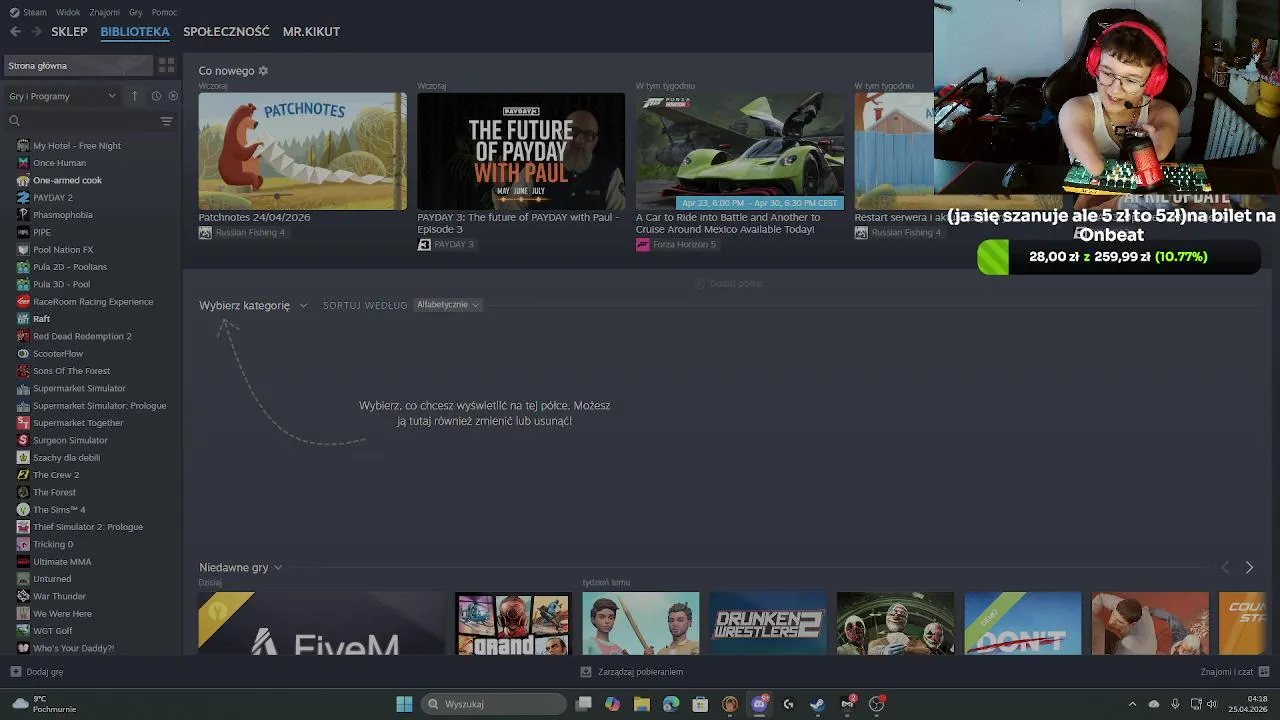Toggle ready-to-play filter icon
This screenshot has height=720, width=1280.
pyautogui.click(x=173, y=96)
